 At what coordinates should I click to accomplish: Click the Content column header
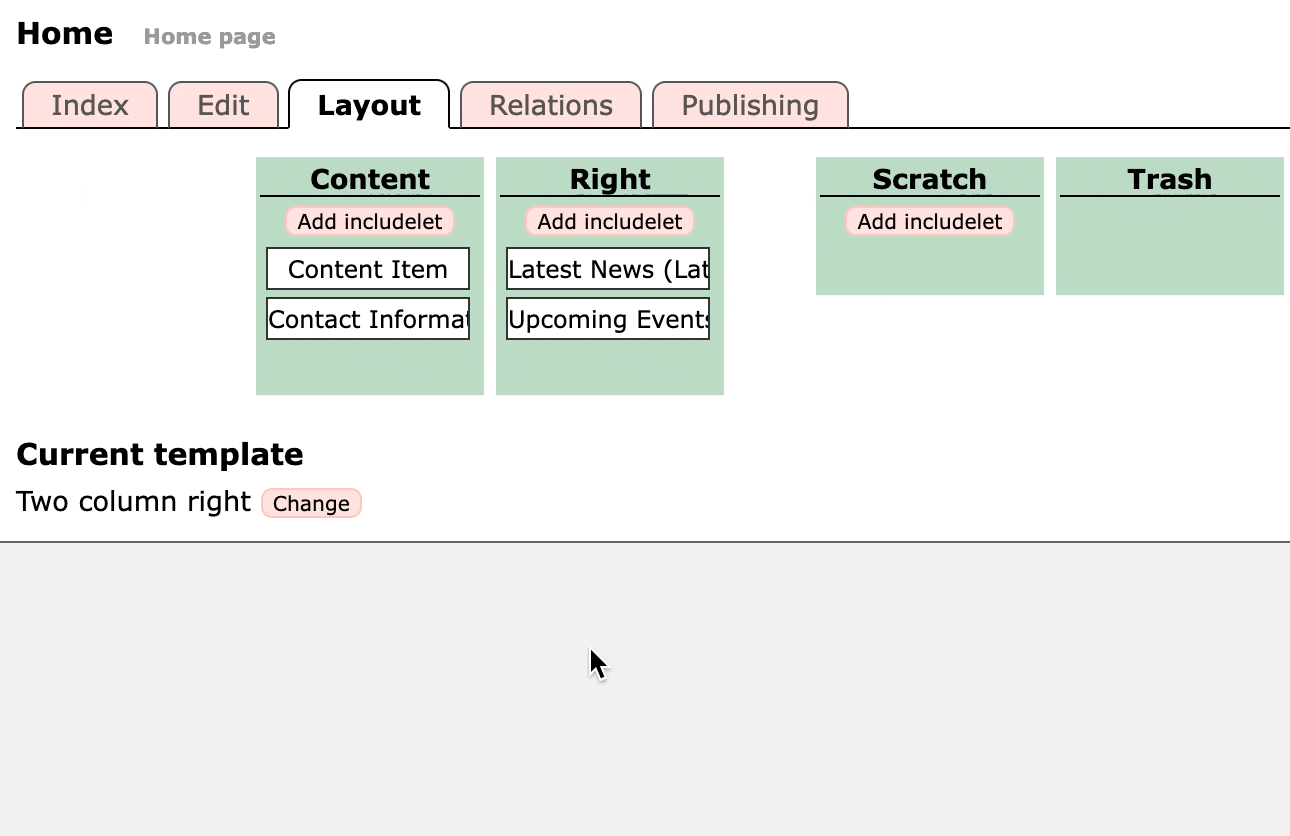[x=369, y=178]
